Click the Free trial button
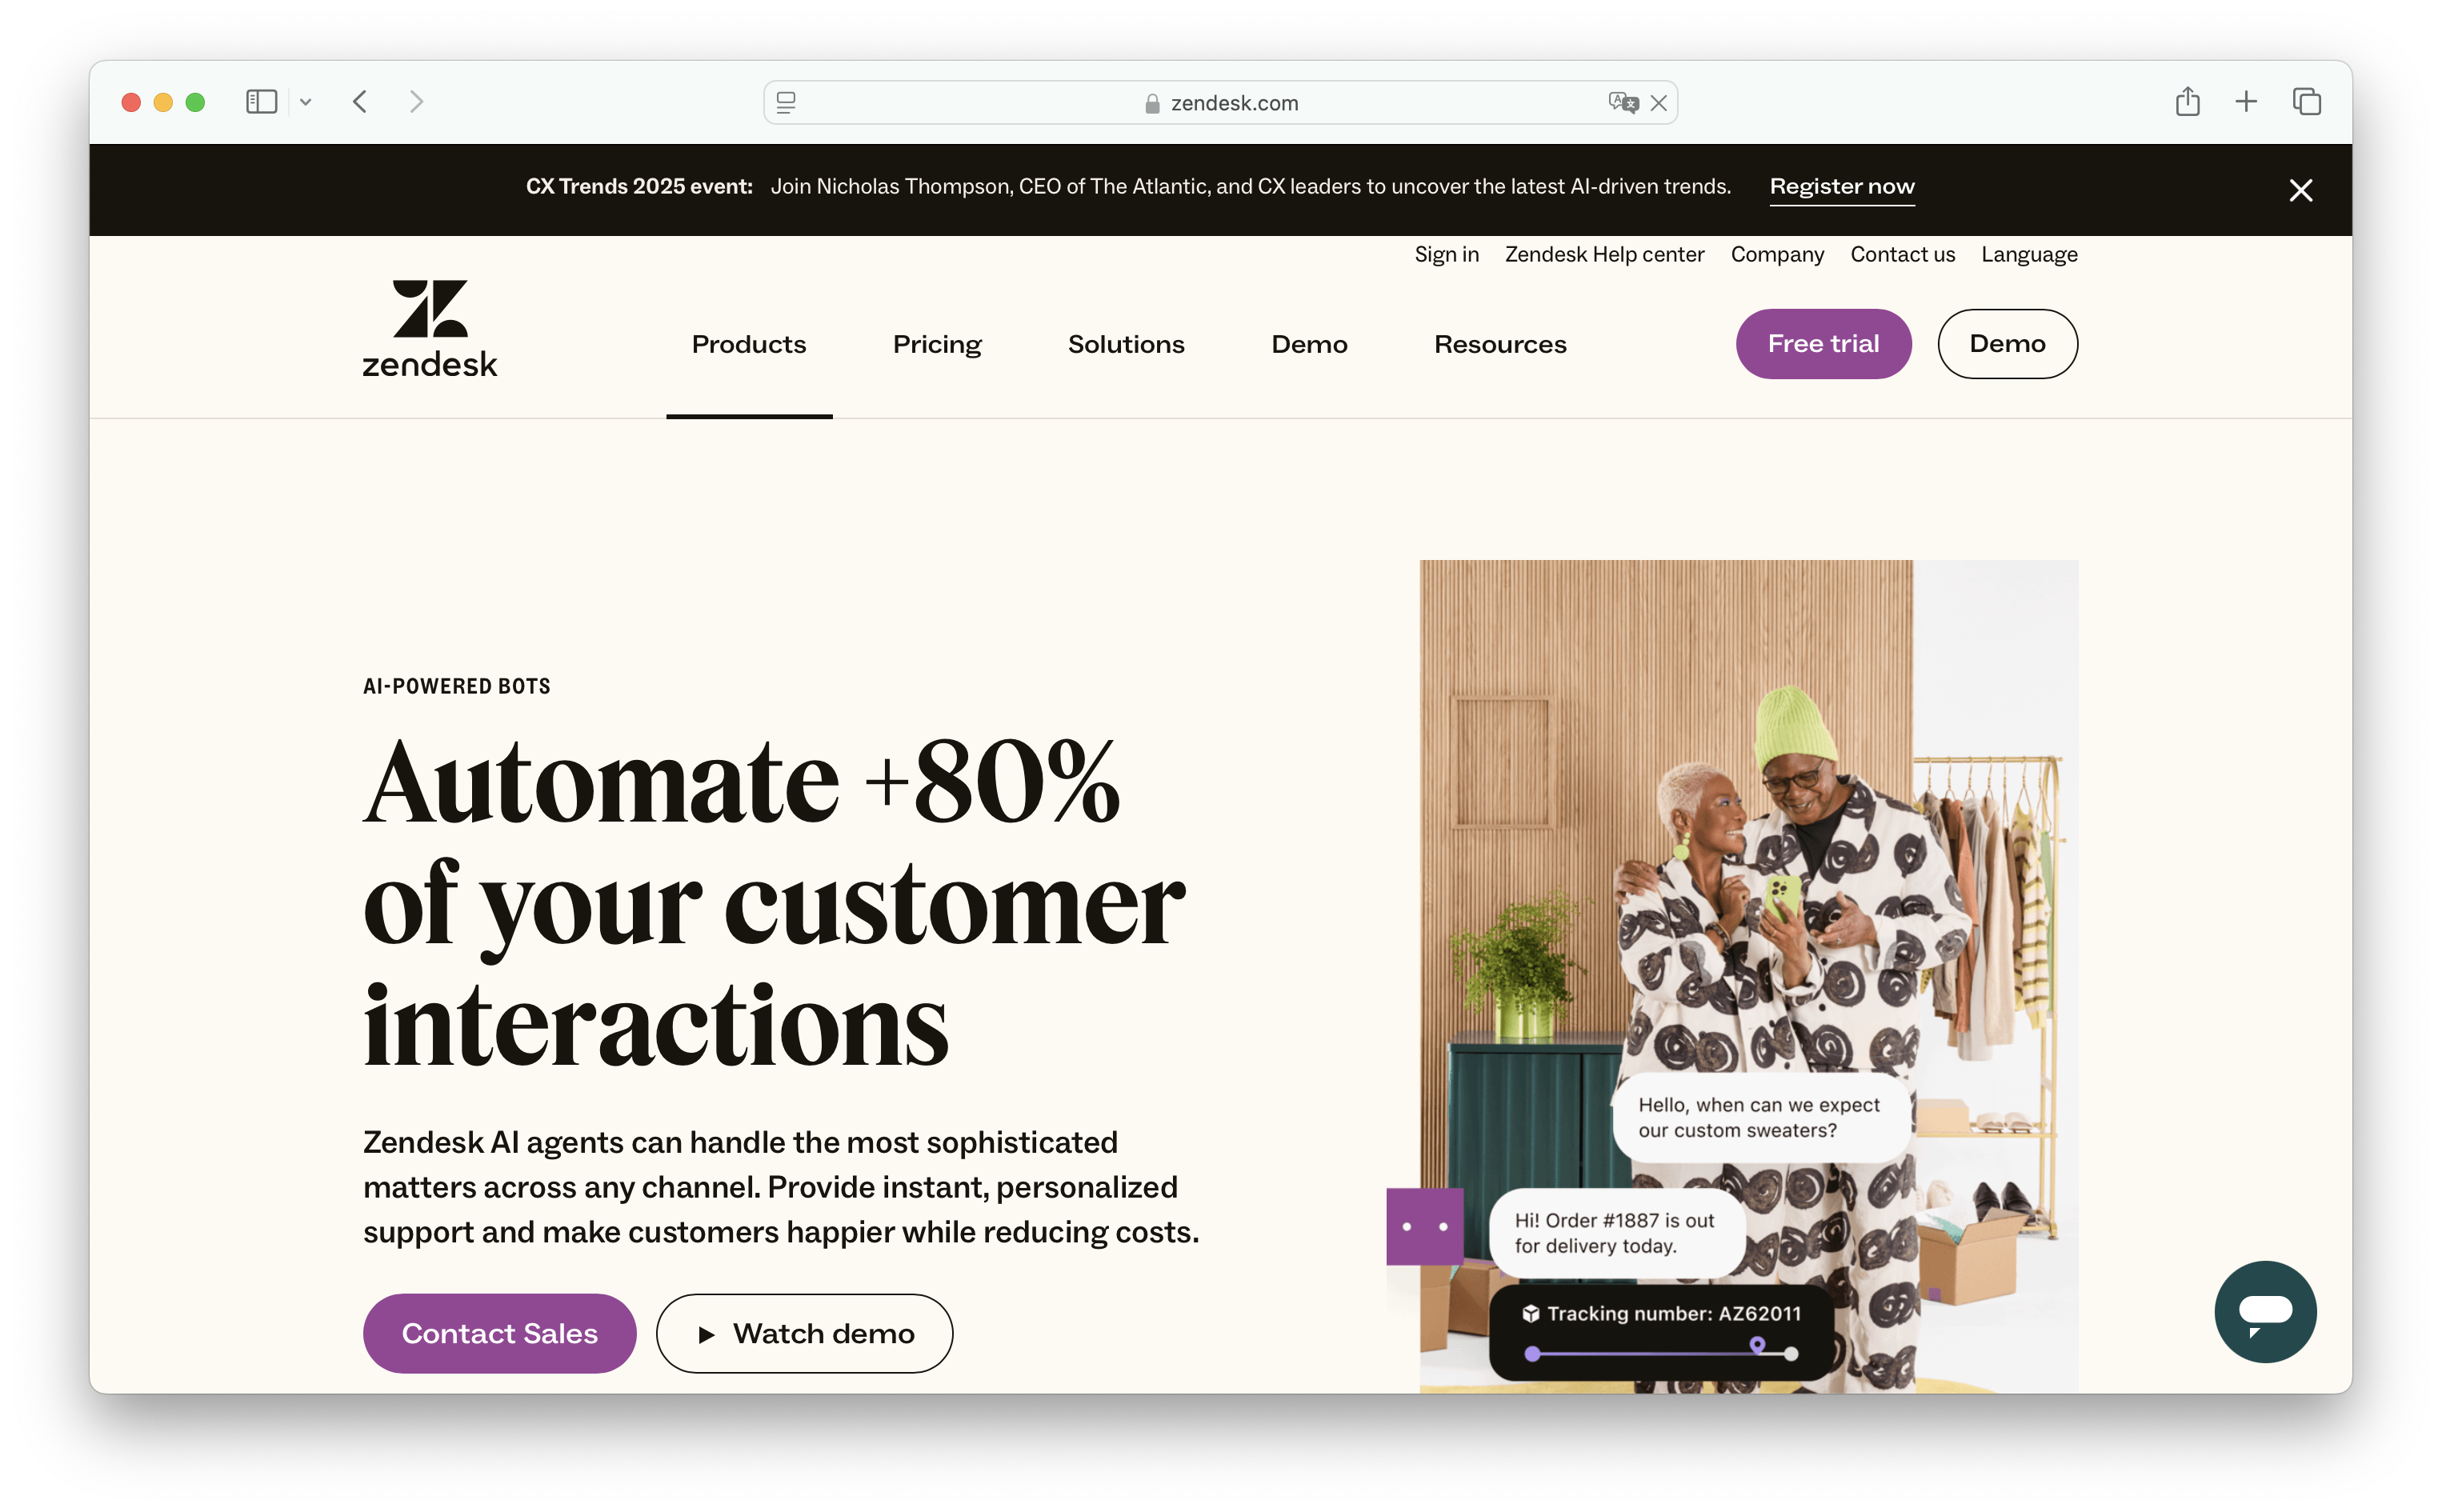Screen dimensions: 2442x1512 click(x=1822, y=343)
